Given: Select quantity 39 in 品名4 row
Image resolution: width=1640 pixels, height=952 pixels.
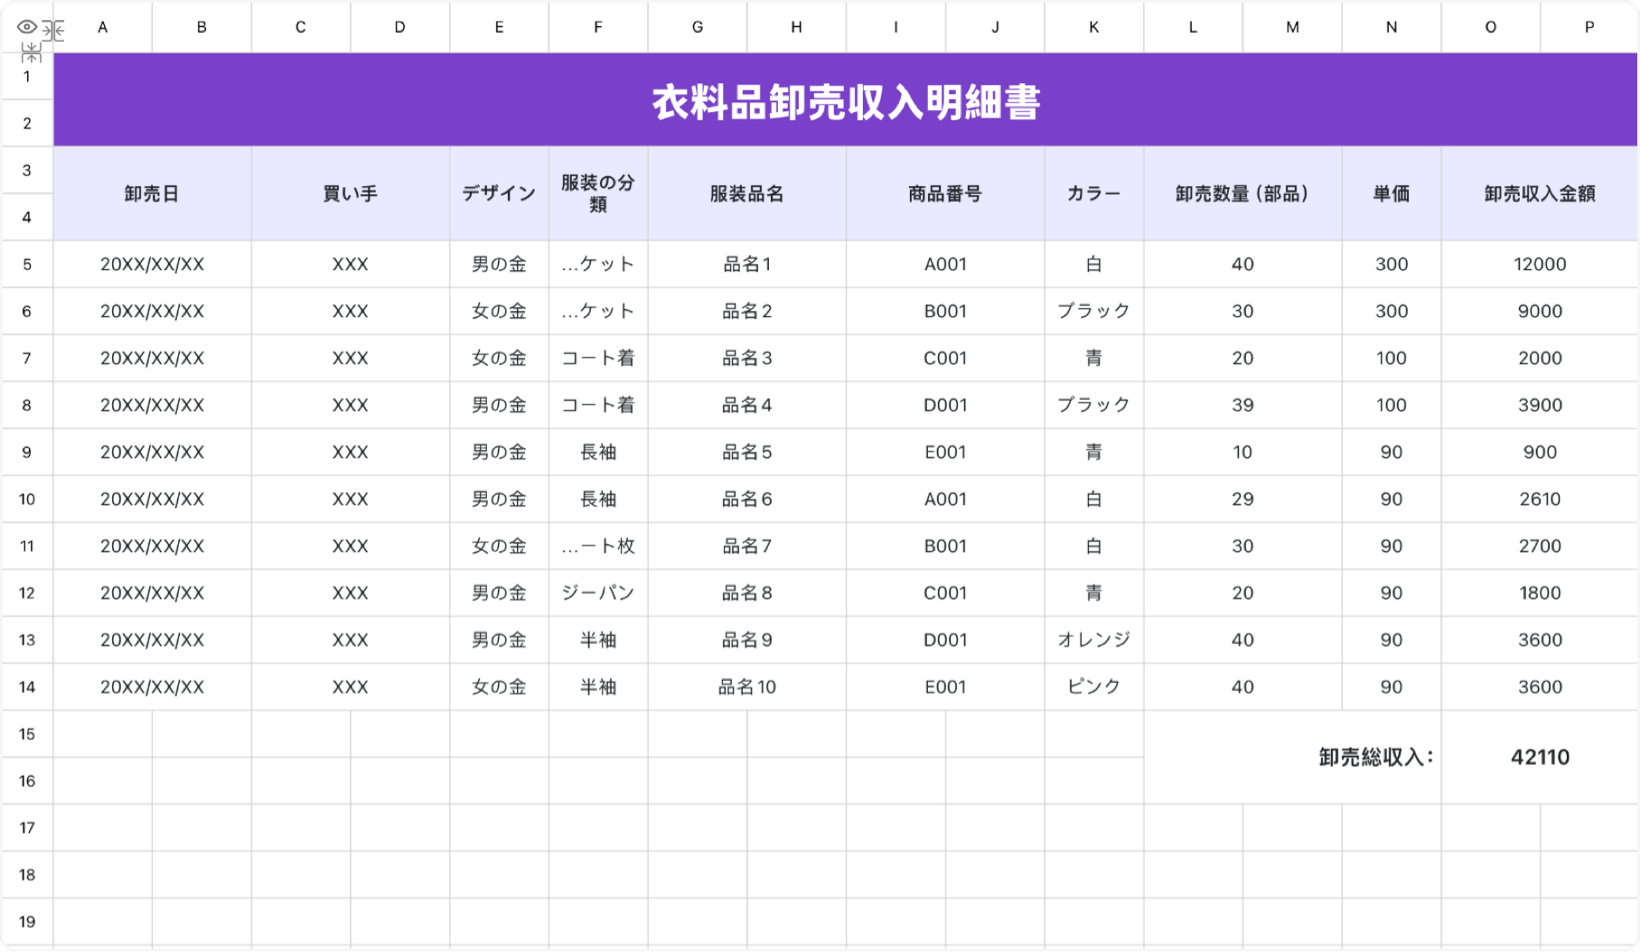Looking at the screenshot, I should (x=1243, y=405).
